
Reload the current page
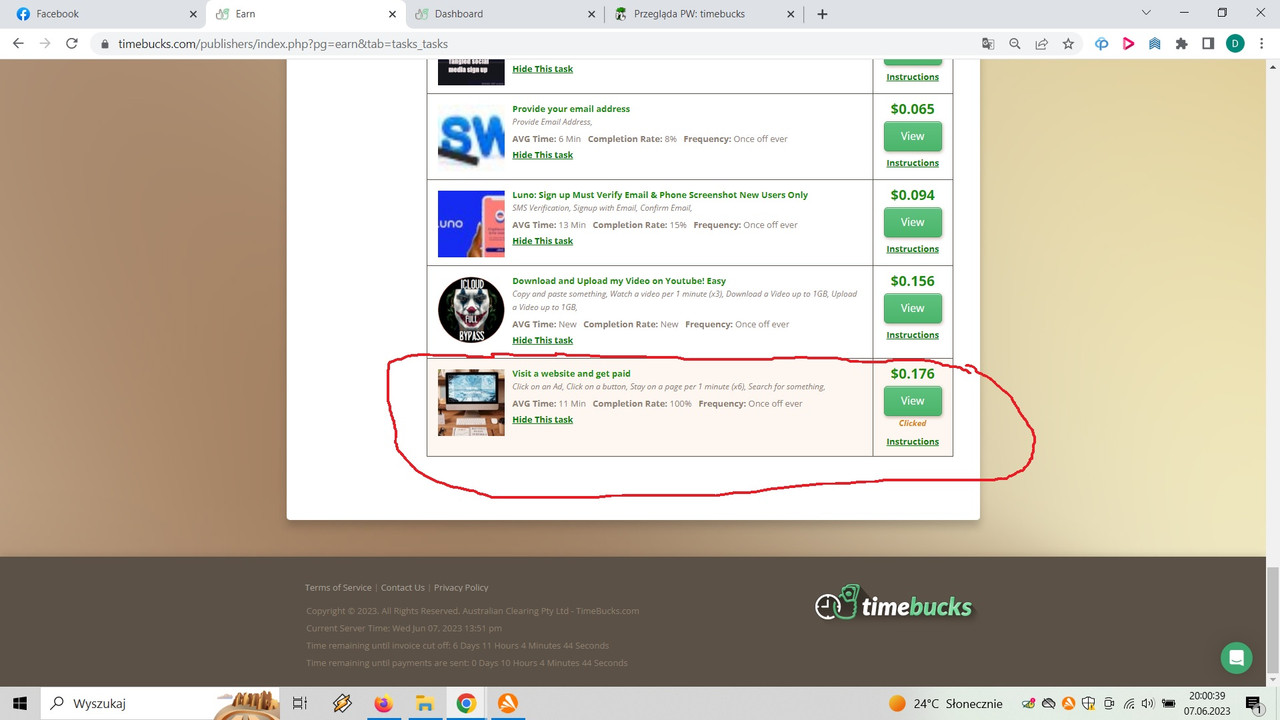[72, 44]
